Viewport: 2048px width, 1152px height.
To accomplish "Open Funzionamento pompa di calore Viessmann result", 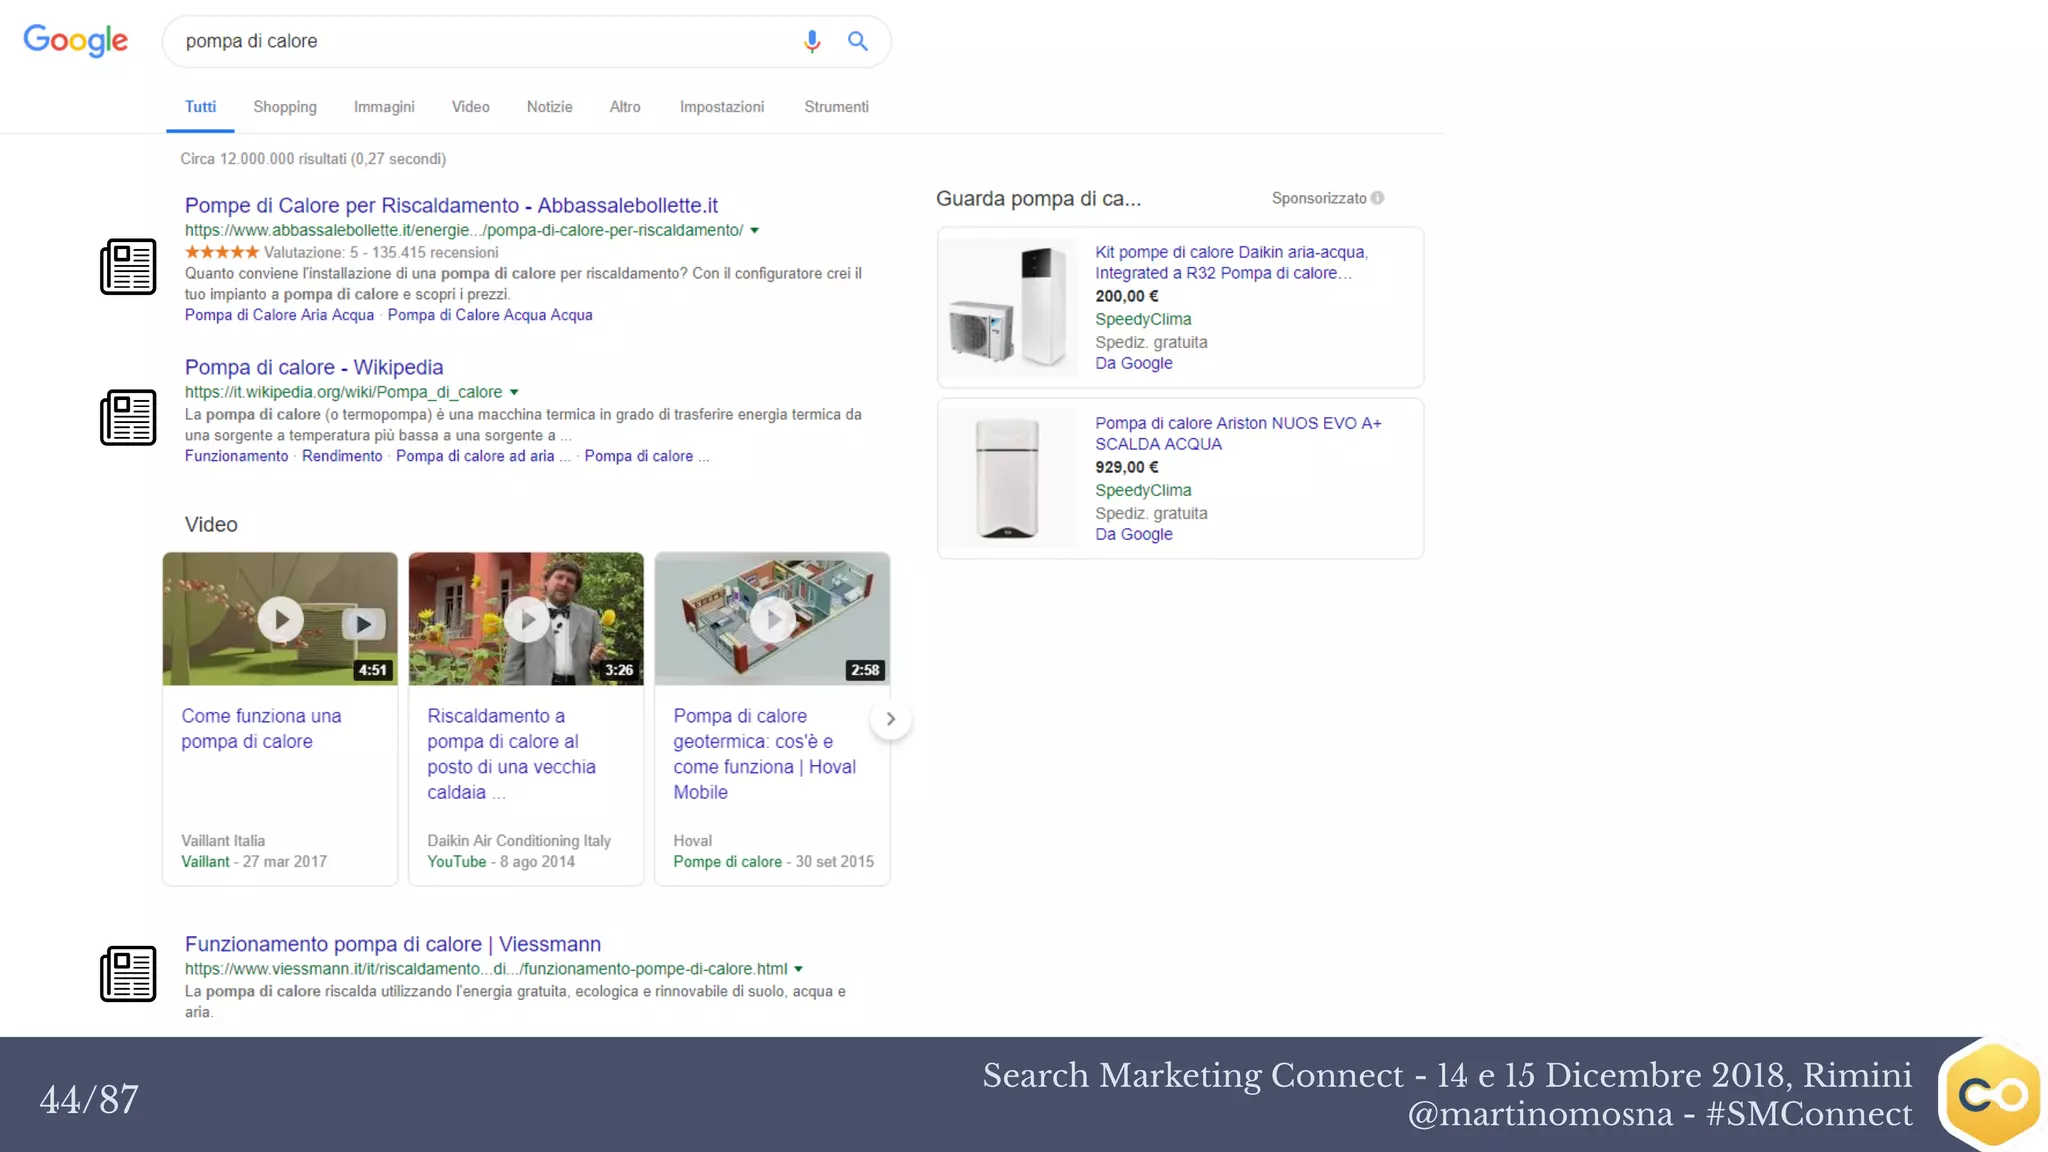I will (x=393, y=944).
